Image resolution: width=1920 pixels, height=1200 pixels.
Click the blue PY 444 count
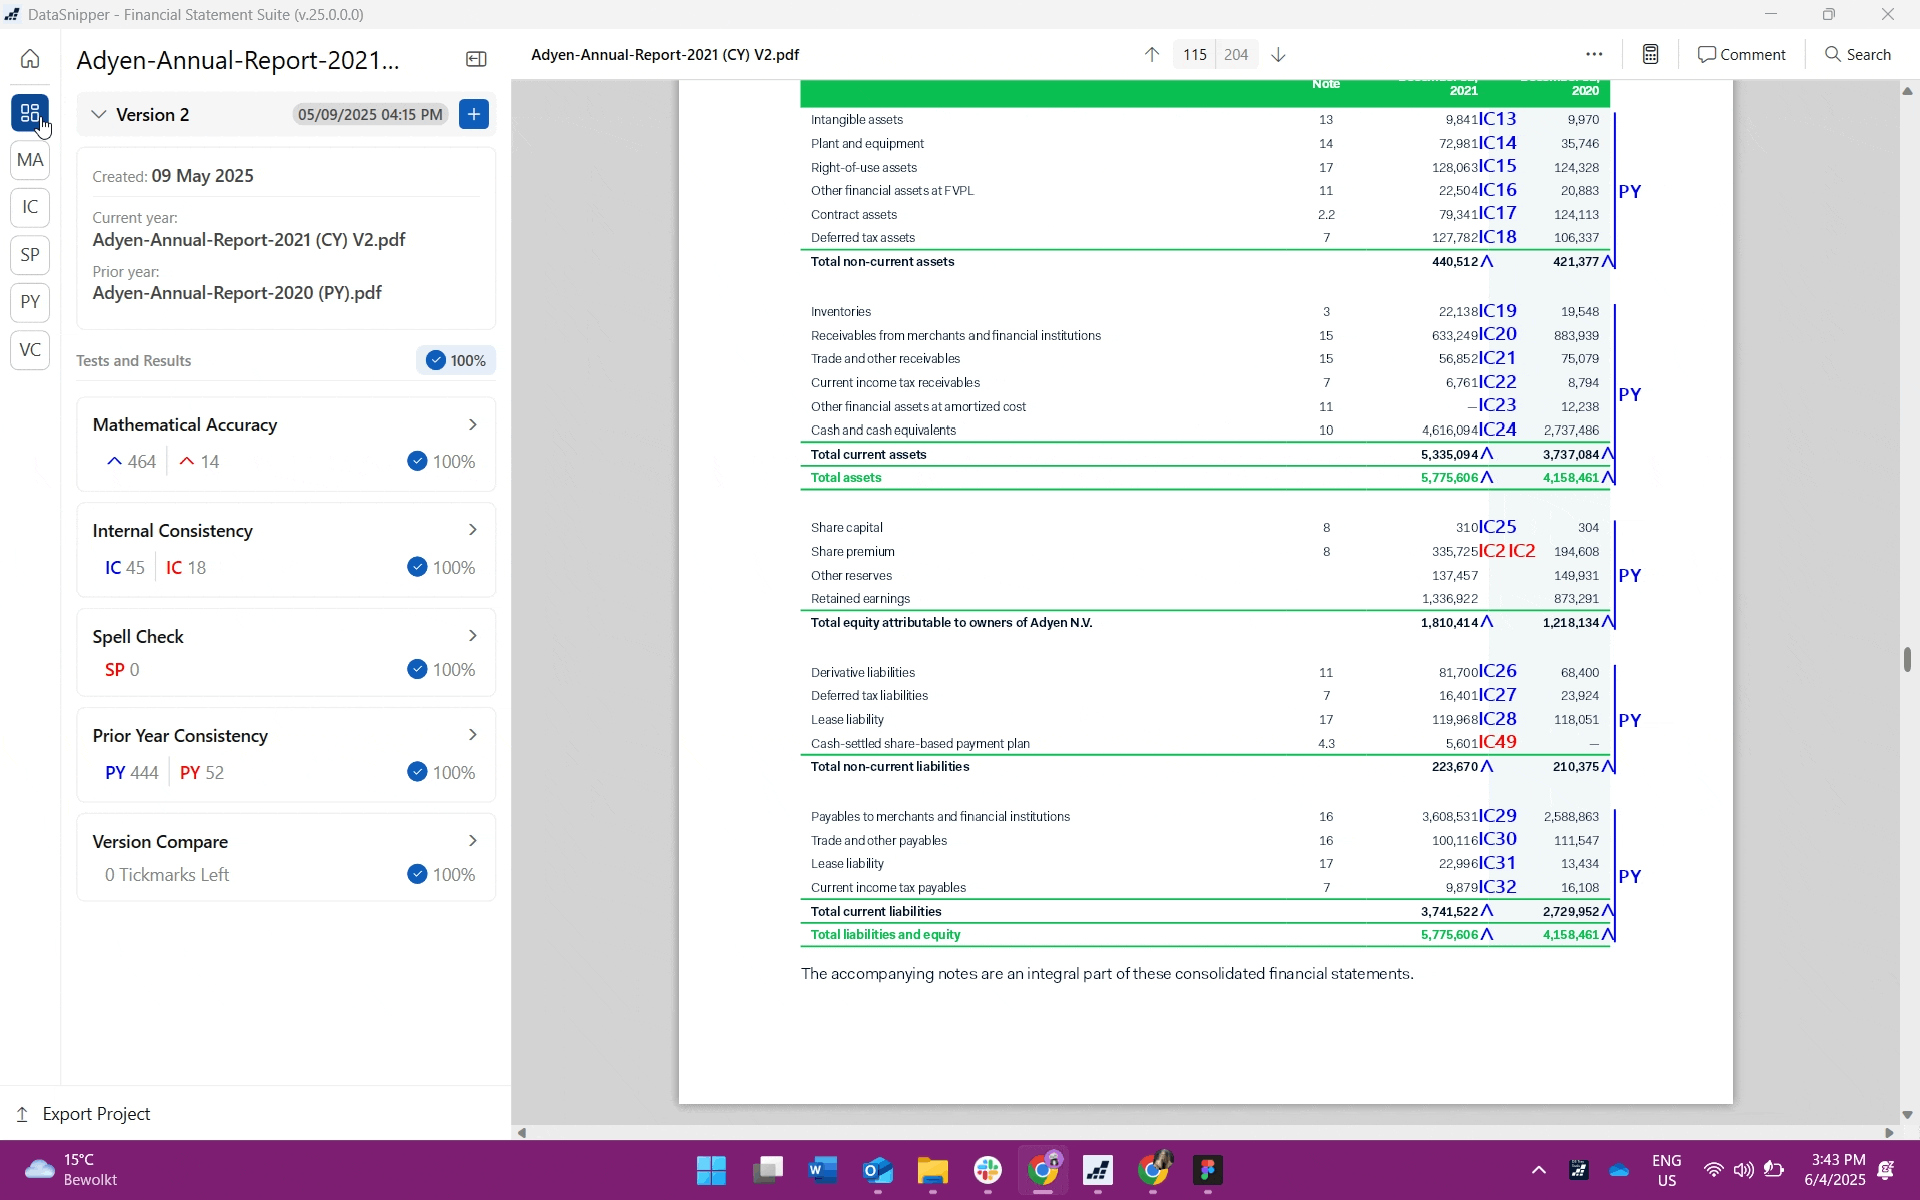[x=132, y=773]
